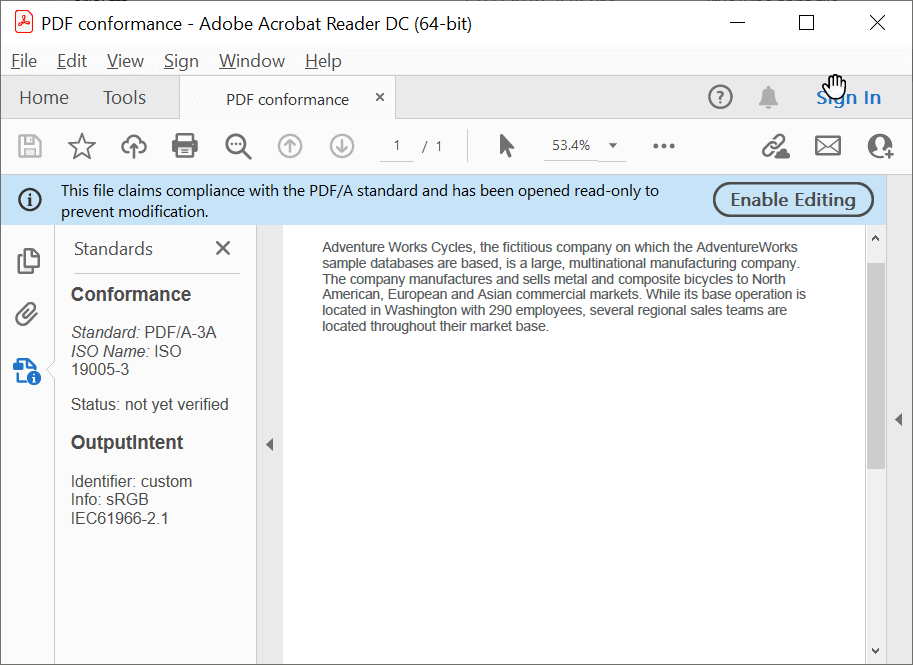The image size is (913, 665).
Task: Close the PDF conformance tab
Action: (x=380, y=97)
